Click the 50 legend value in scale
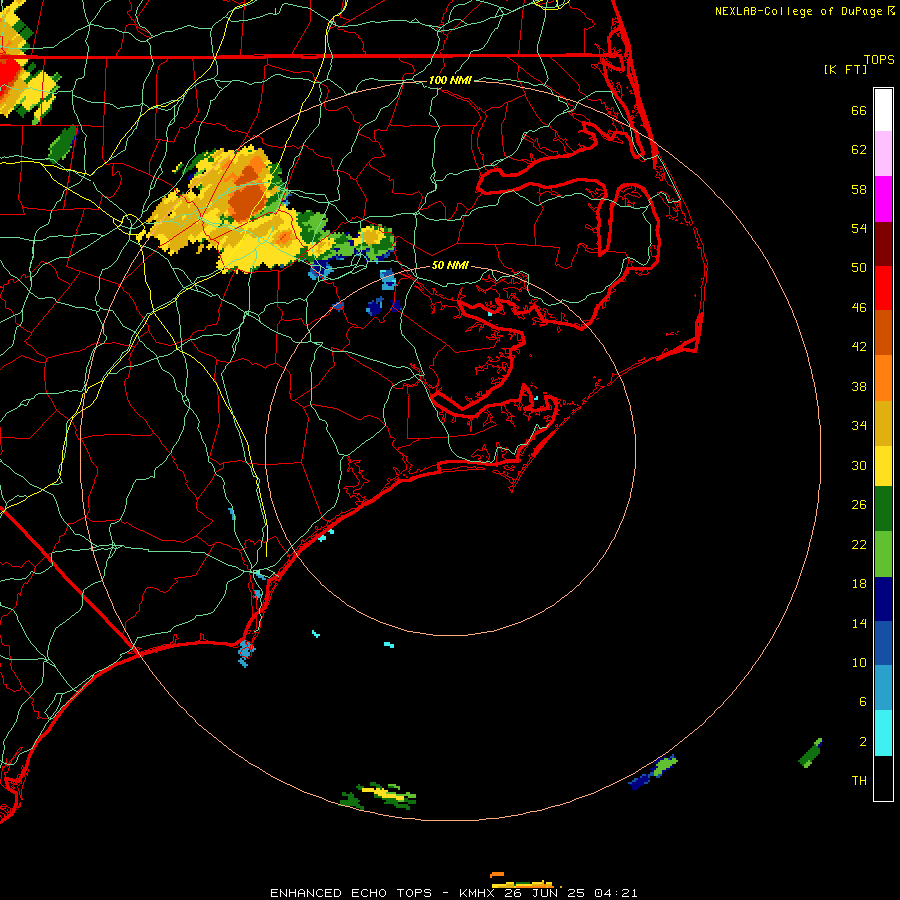Screen dimensions: 900x900 (859, 268)
